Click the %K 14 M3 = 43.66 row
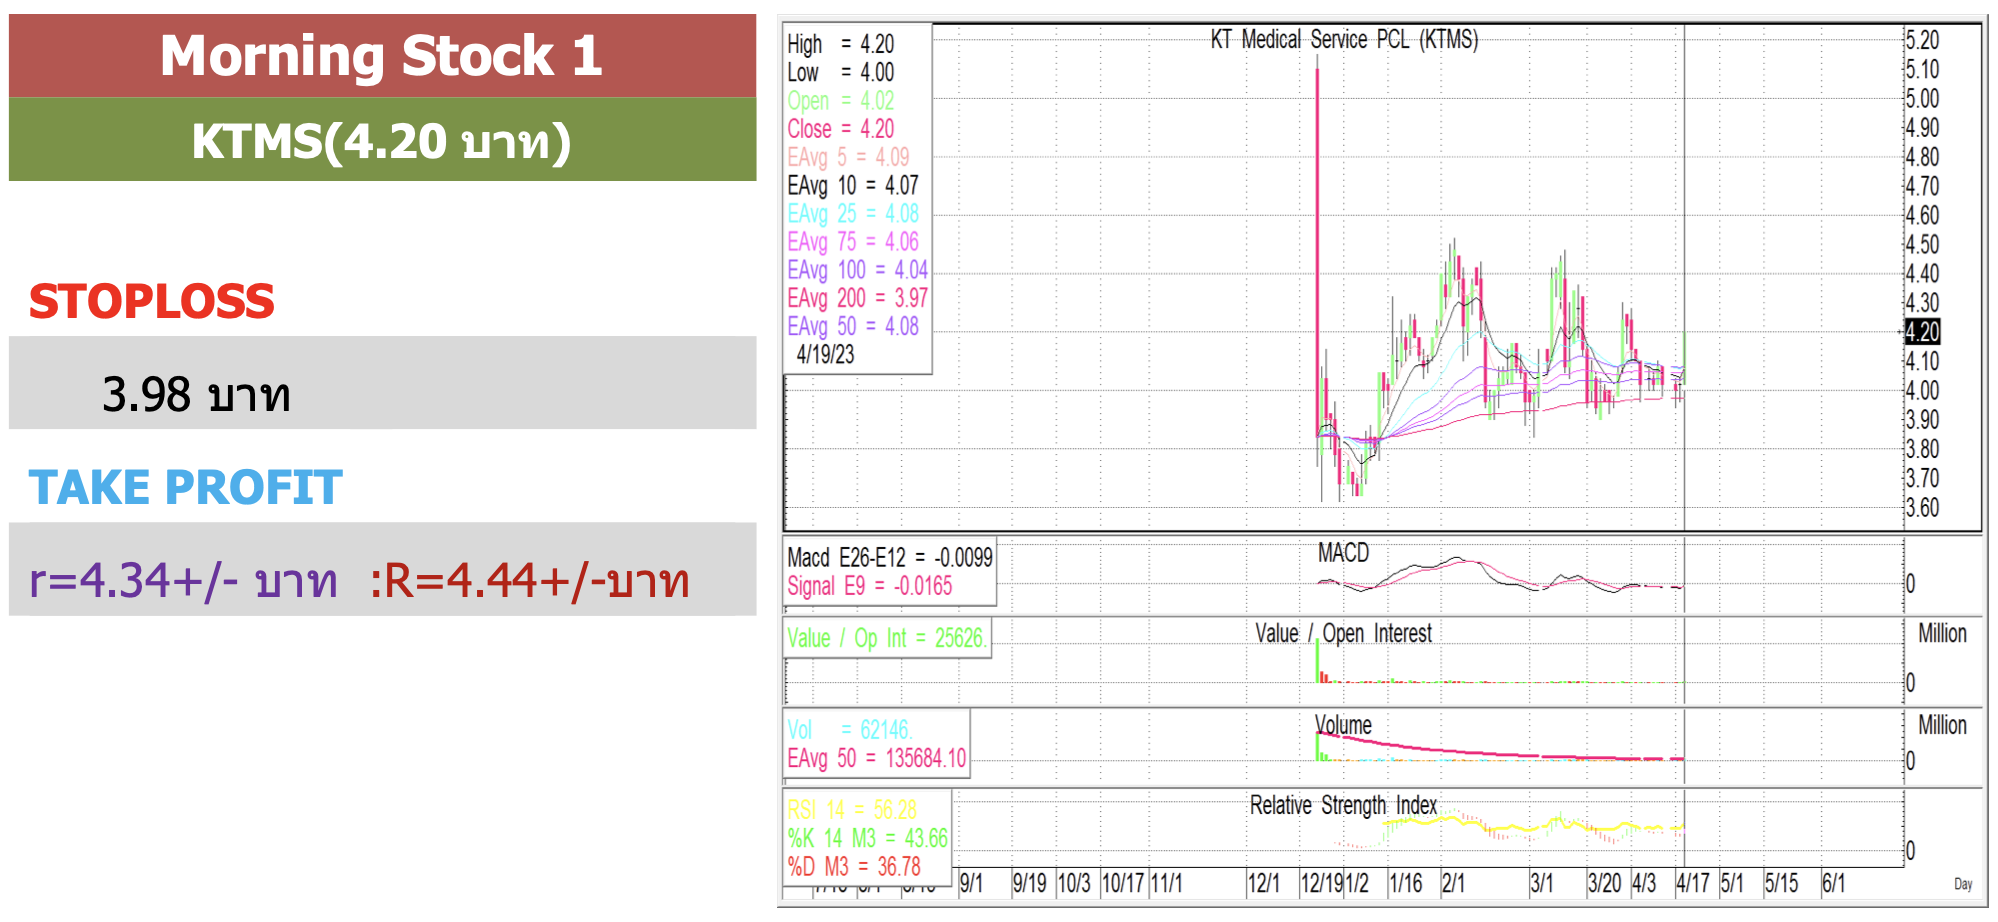This screenshot has width=1998, height=922. pyautogui.click(x=868, y=838)
